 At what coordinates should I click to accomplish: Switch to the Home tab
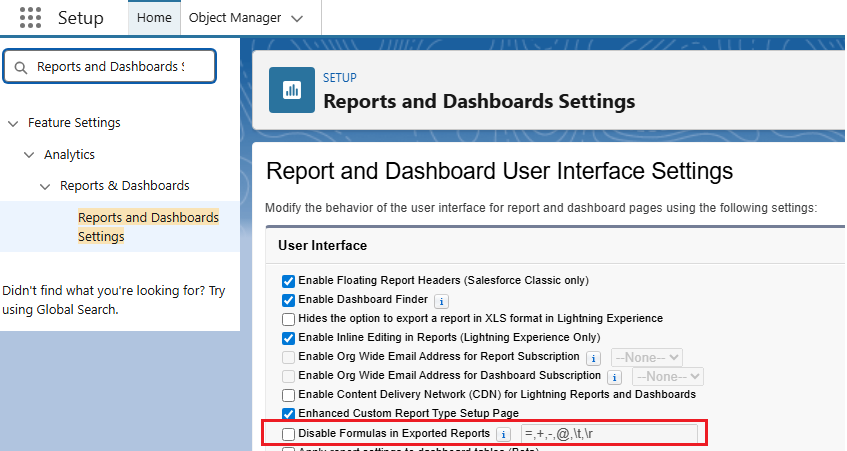click(x=154, y=17)
